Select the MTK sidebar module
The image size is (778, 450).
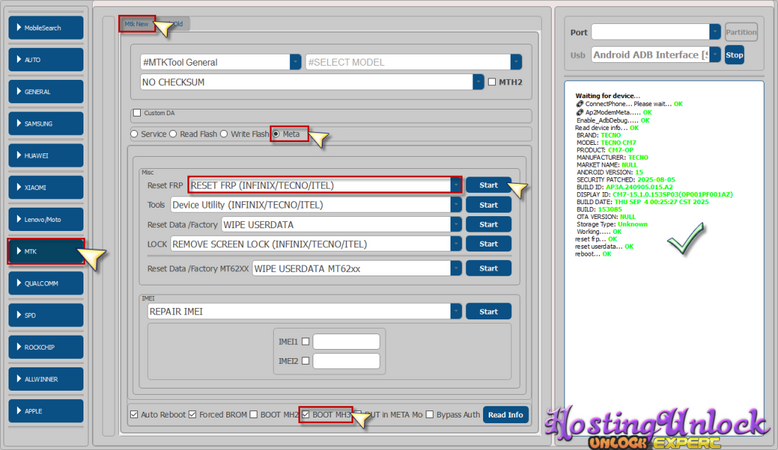(x=47, y=252)
